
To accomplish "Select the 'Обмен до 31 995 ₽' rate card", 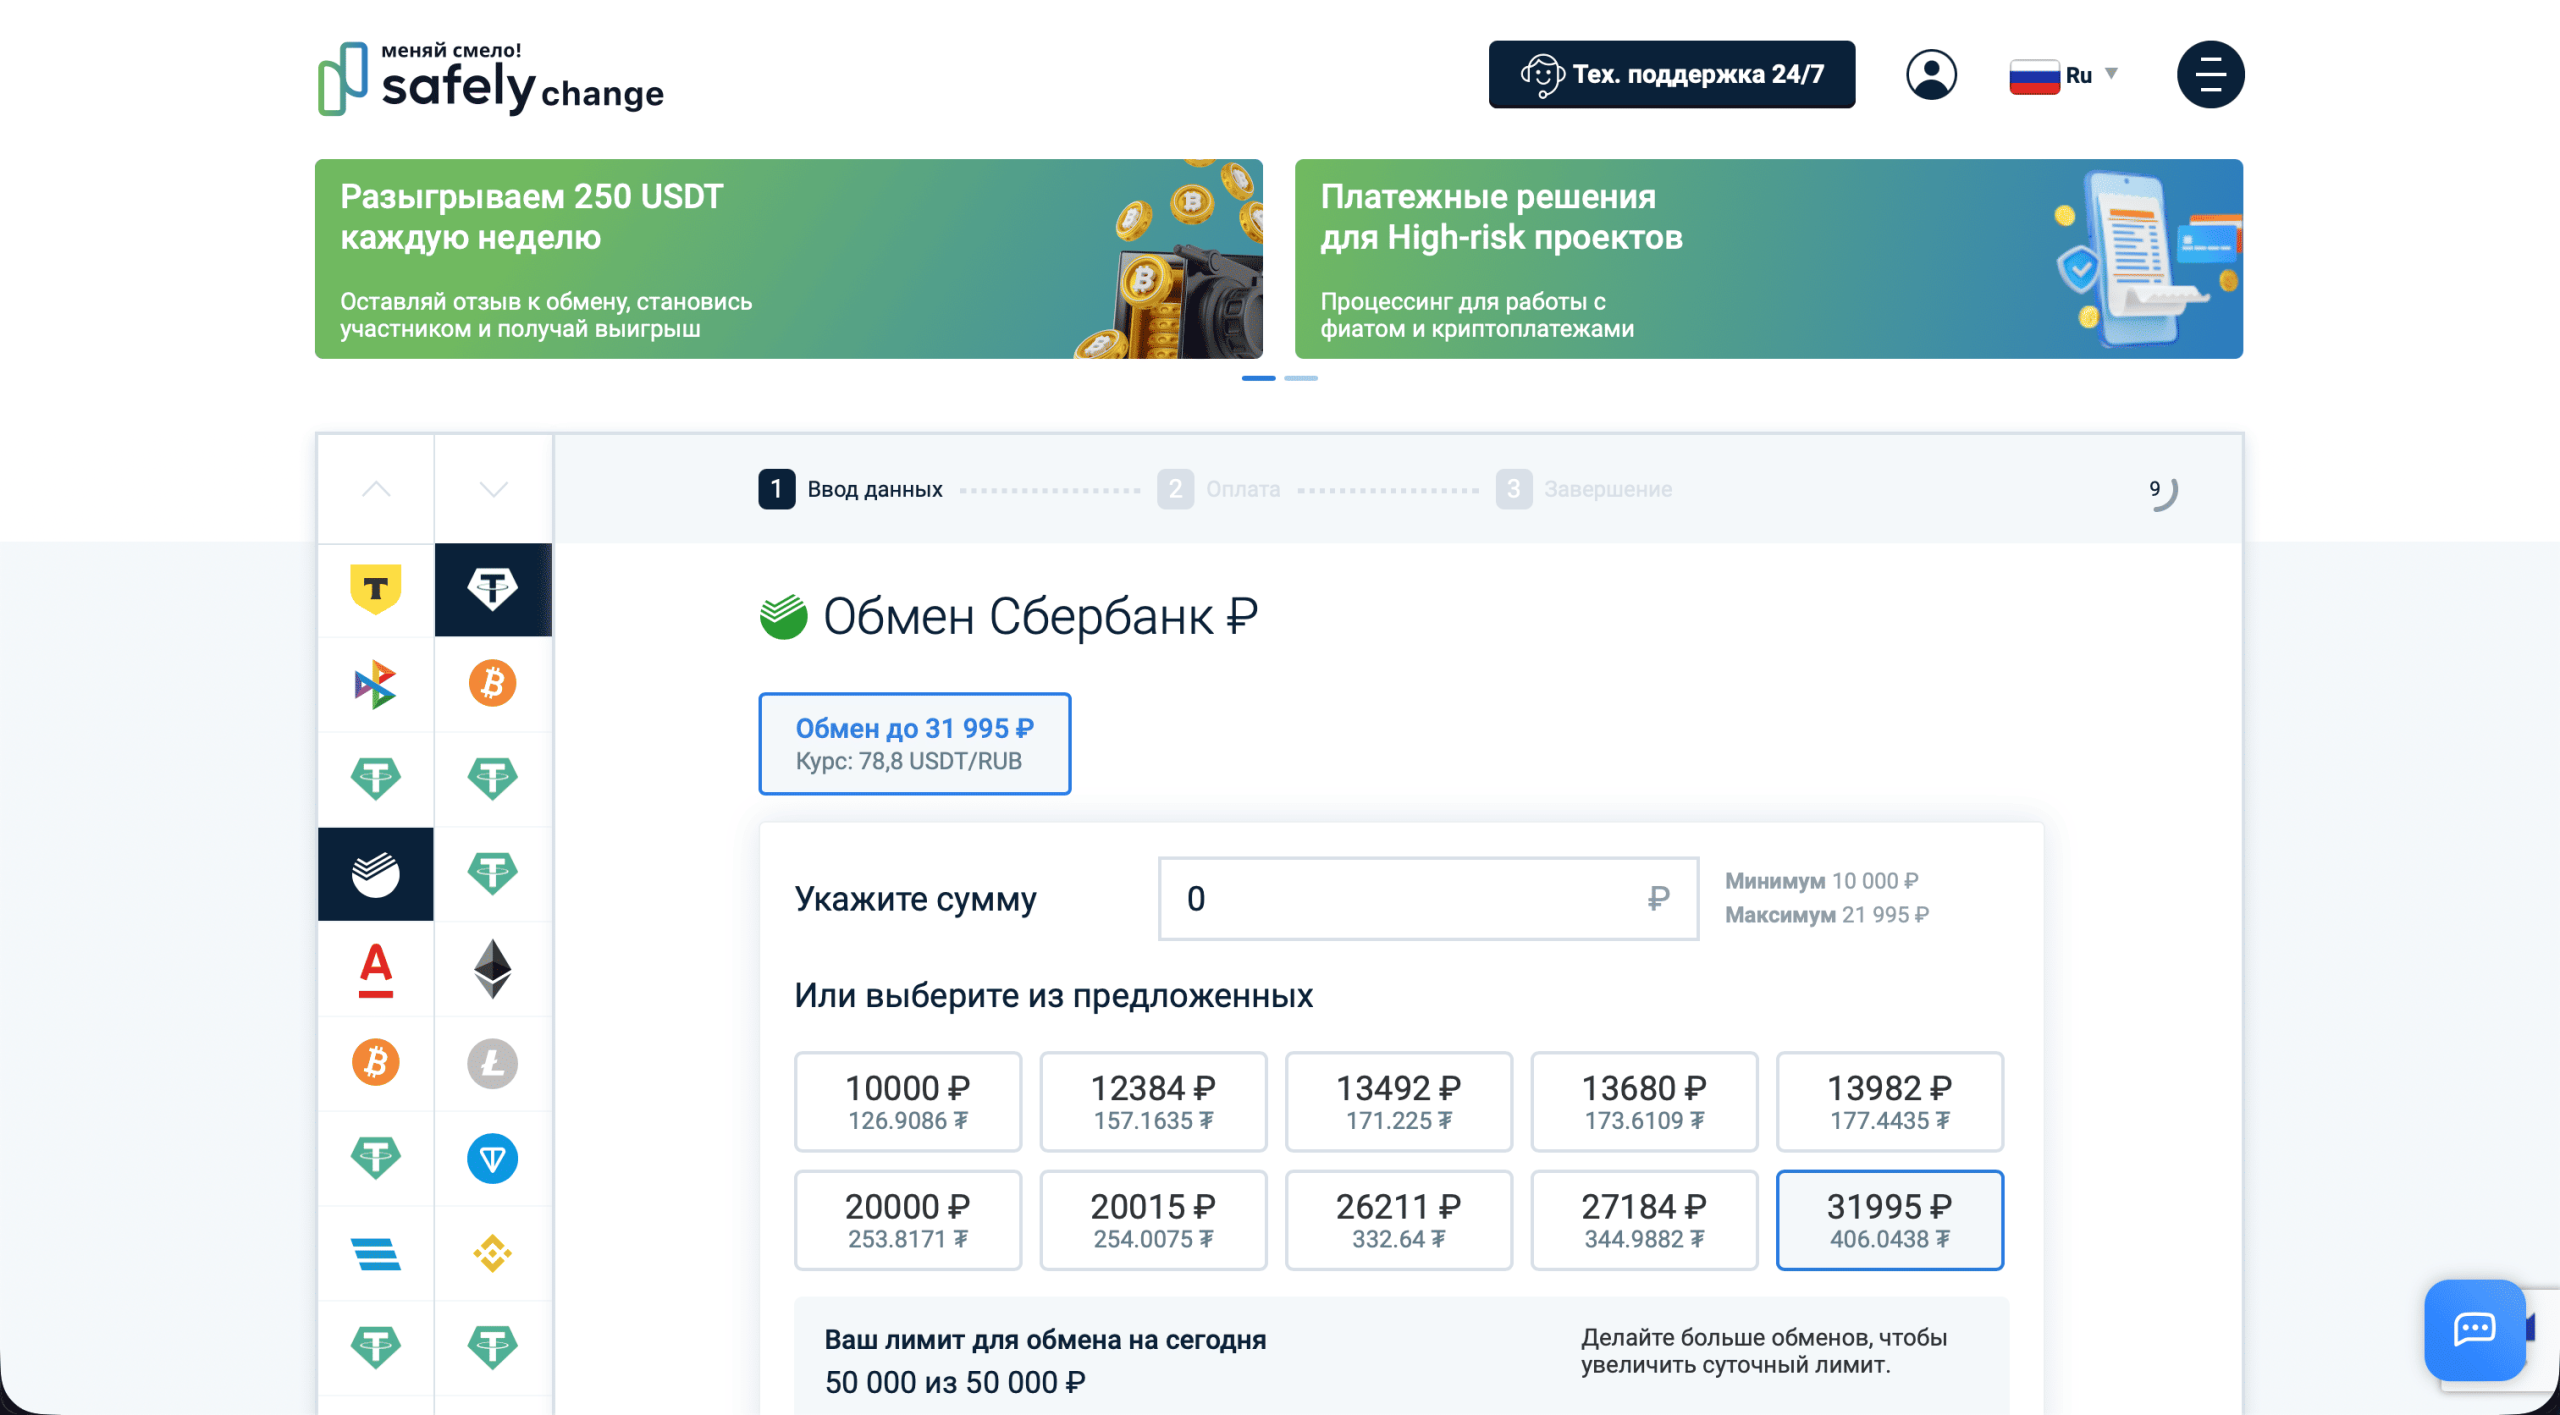I will point(914,744).
